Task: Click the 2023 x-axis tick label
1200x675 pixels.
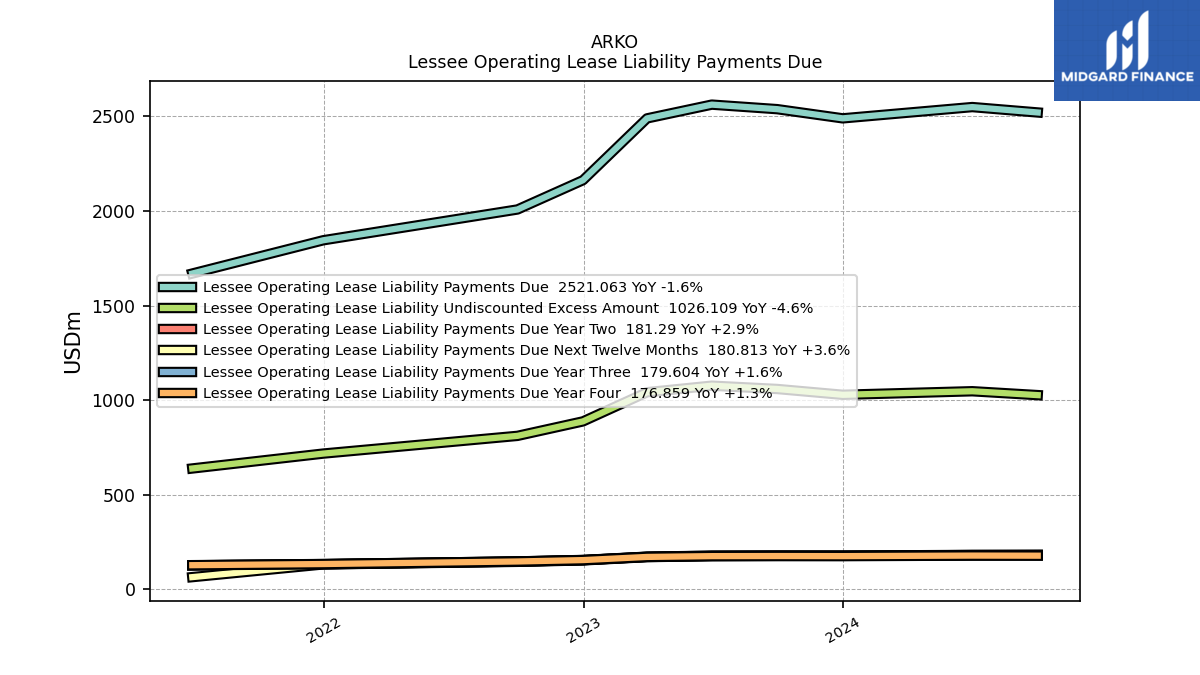Action: tap(584, 630)
